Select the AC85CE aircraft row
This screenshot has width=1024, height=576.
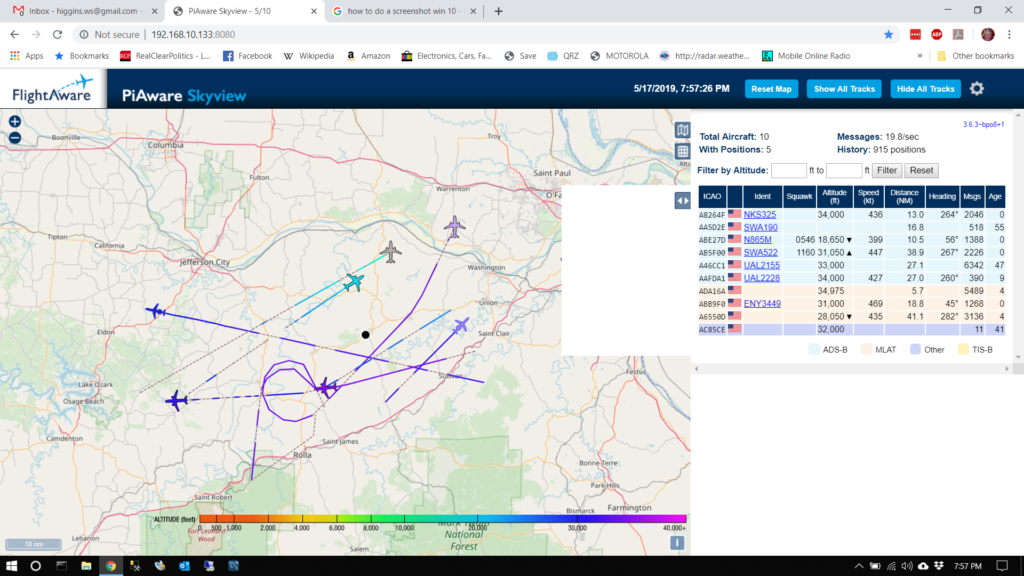(x=852, y=329)
